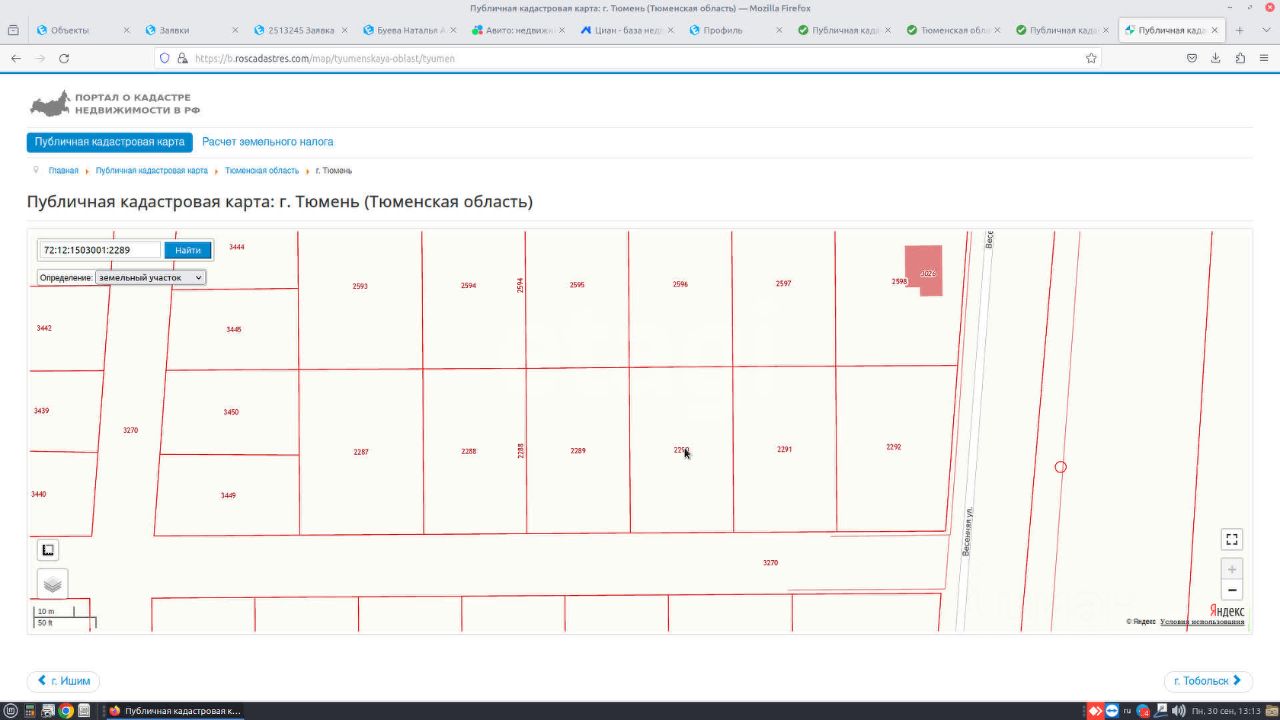Activate the map ruler measurement tool
The image size is (1280, 720).
click(x=48, y=550)
